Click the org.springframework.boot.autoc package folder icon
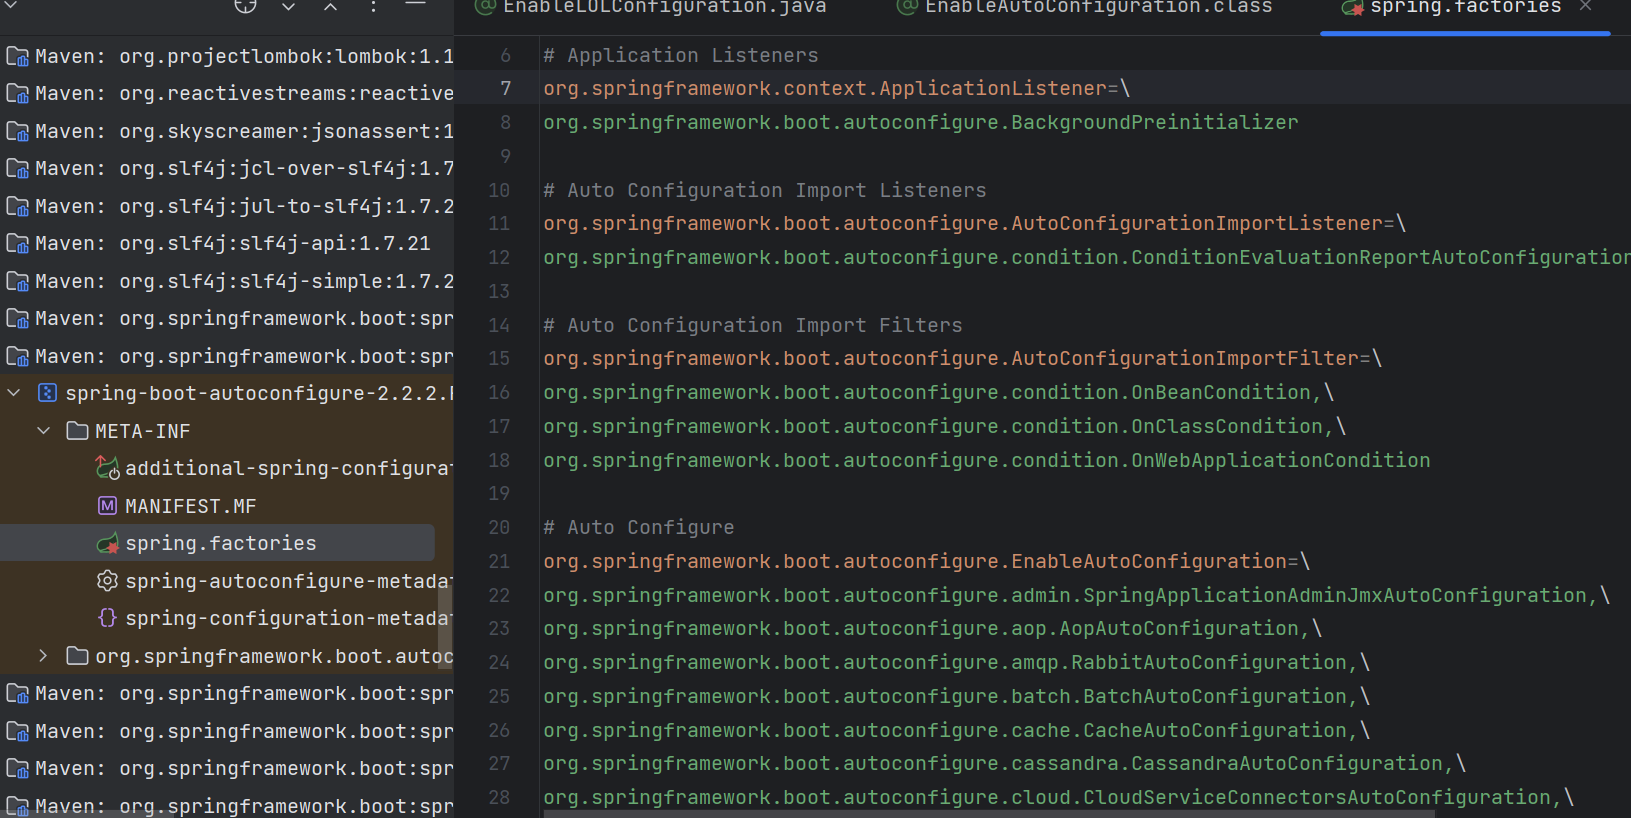 77,656
